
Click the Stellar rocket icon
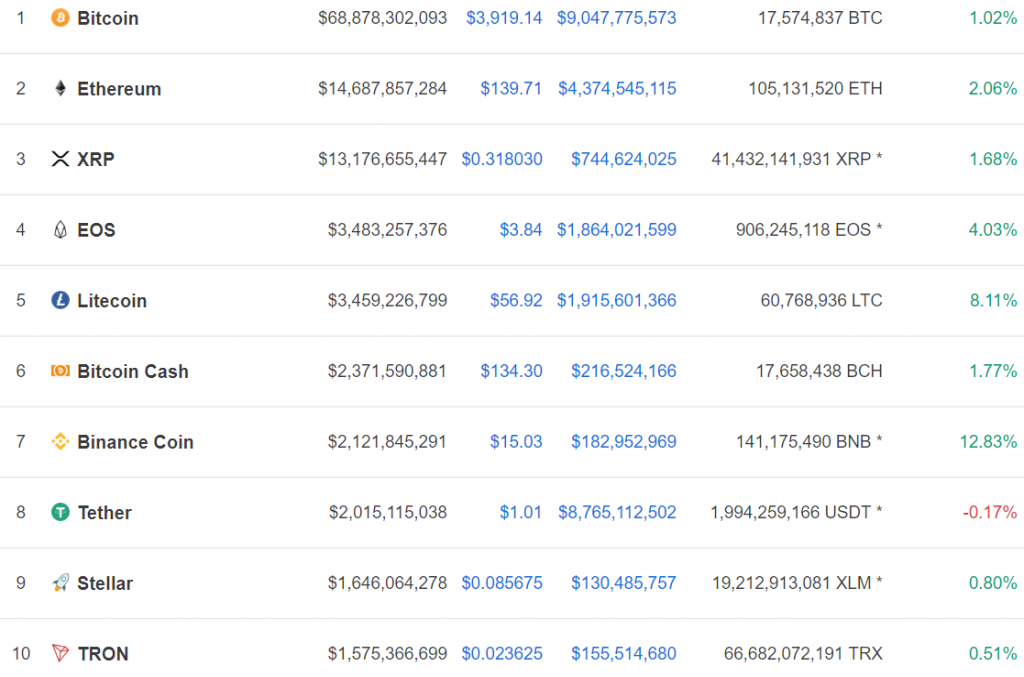[60, 583]
